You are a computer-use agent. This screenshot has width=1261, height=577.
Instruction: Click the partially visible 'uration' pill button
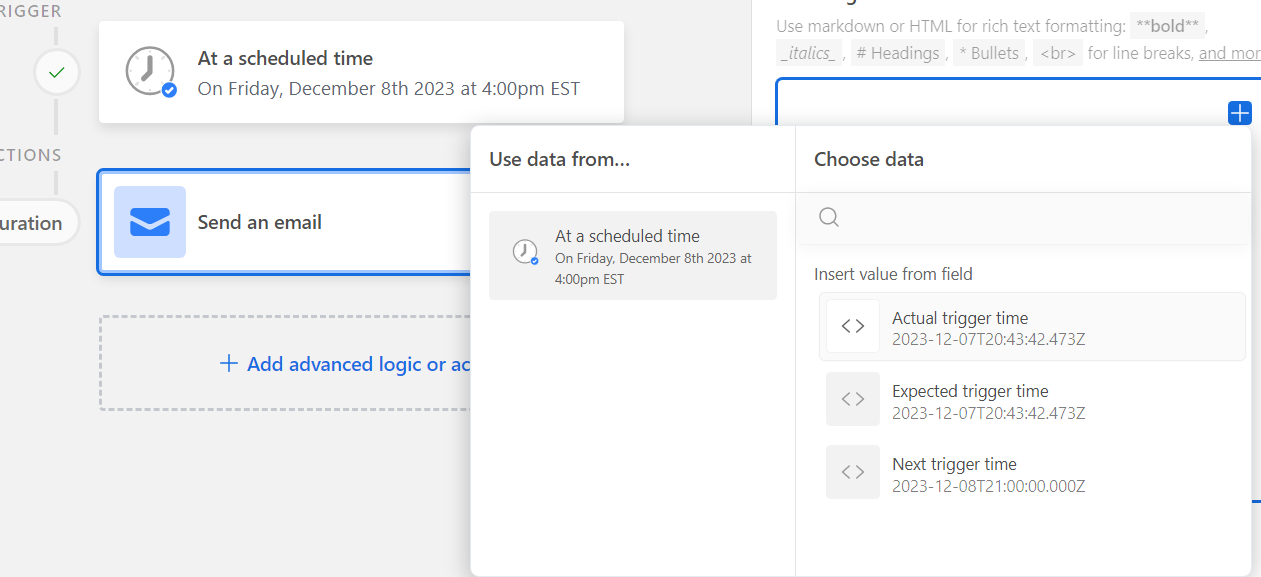pos(32,223)
